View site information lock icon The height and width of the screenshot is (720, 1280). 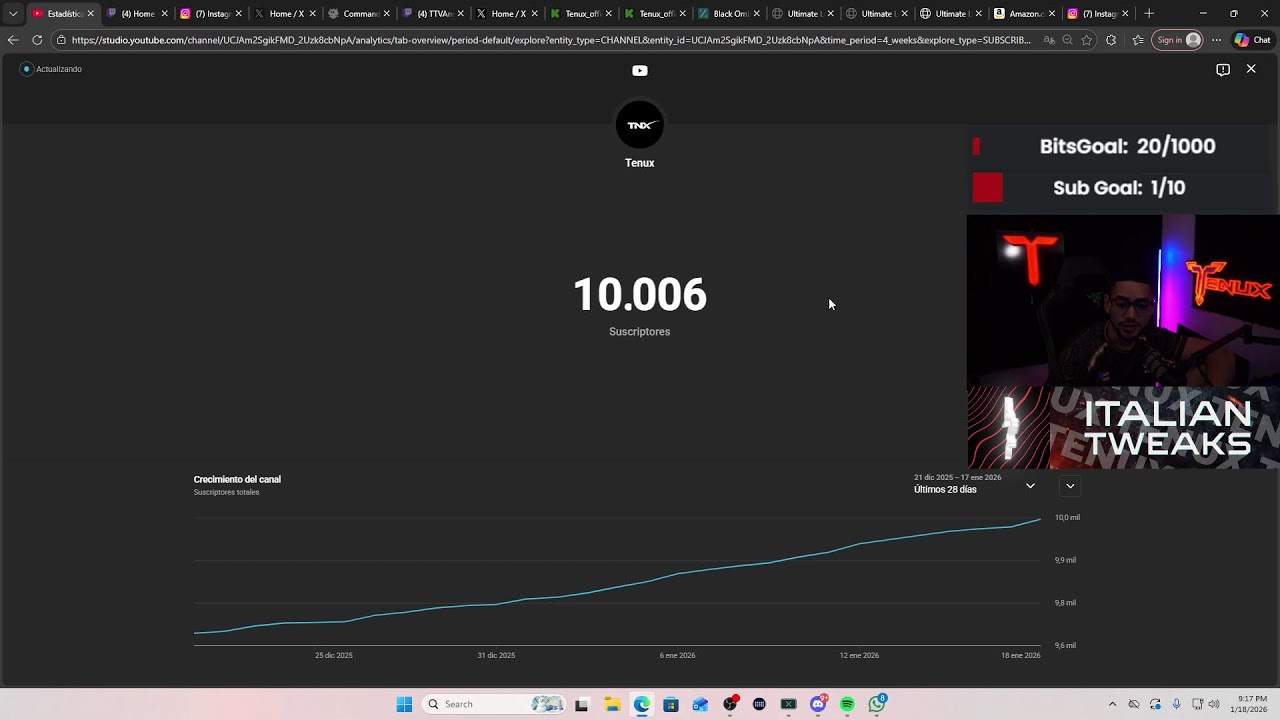(x=61, y=40)
